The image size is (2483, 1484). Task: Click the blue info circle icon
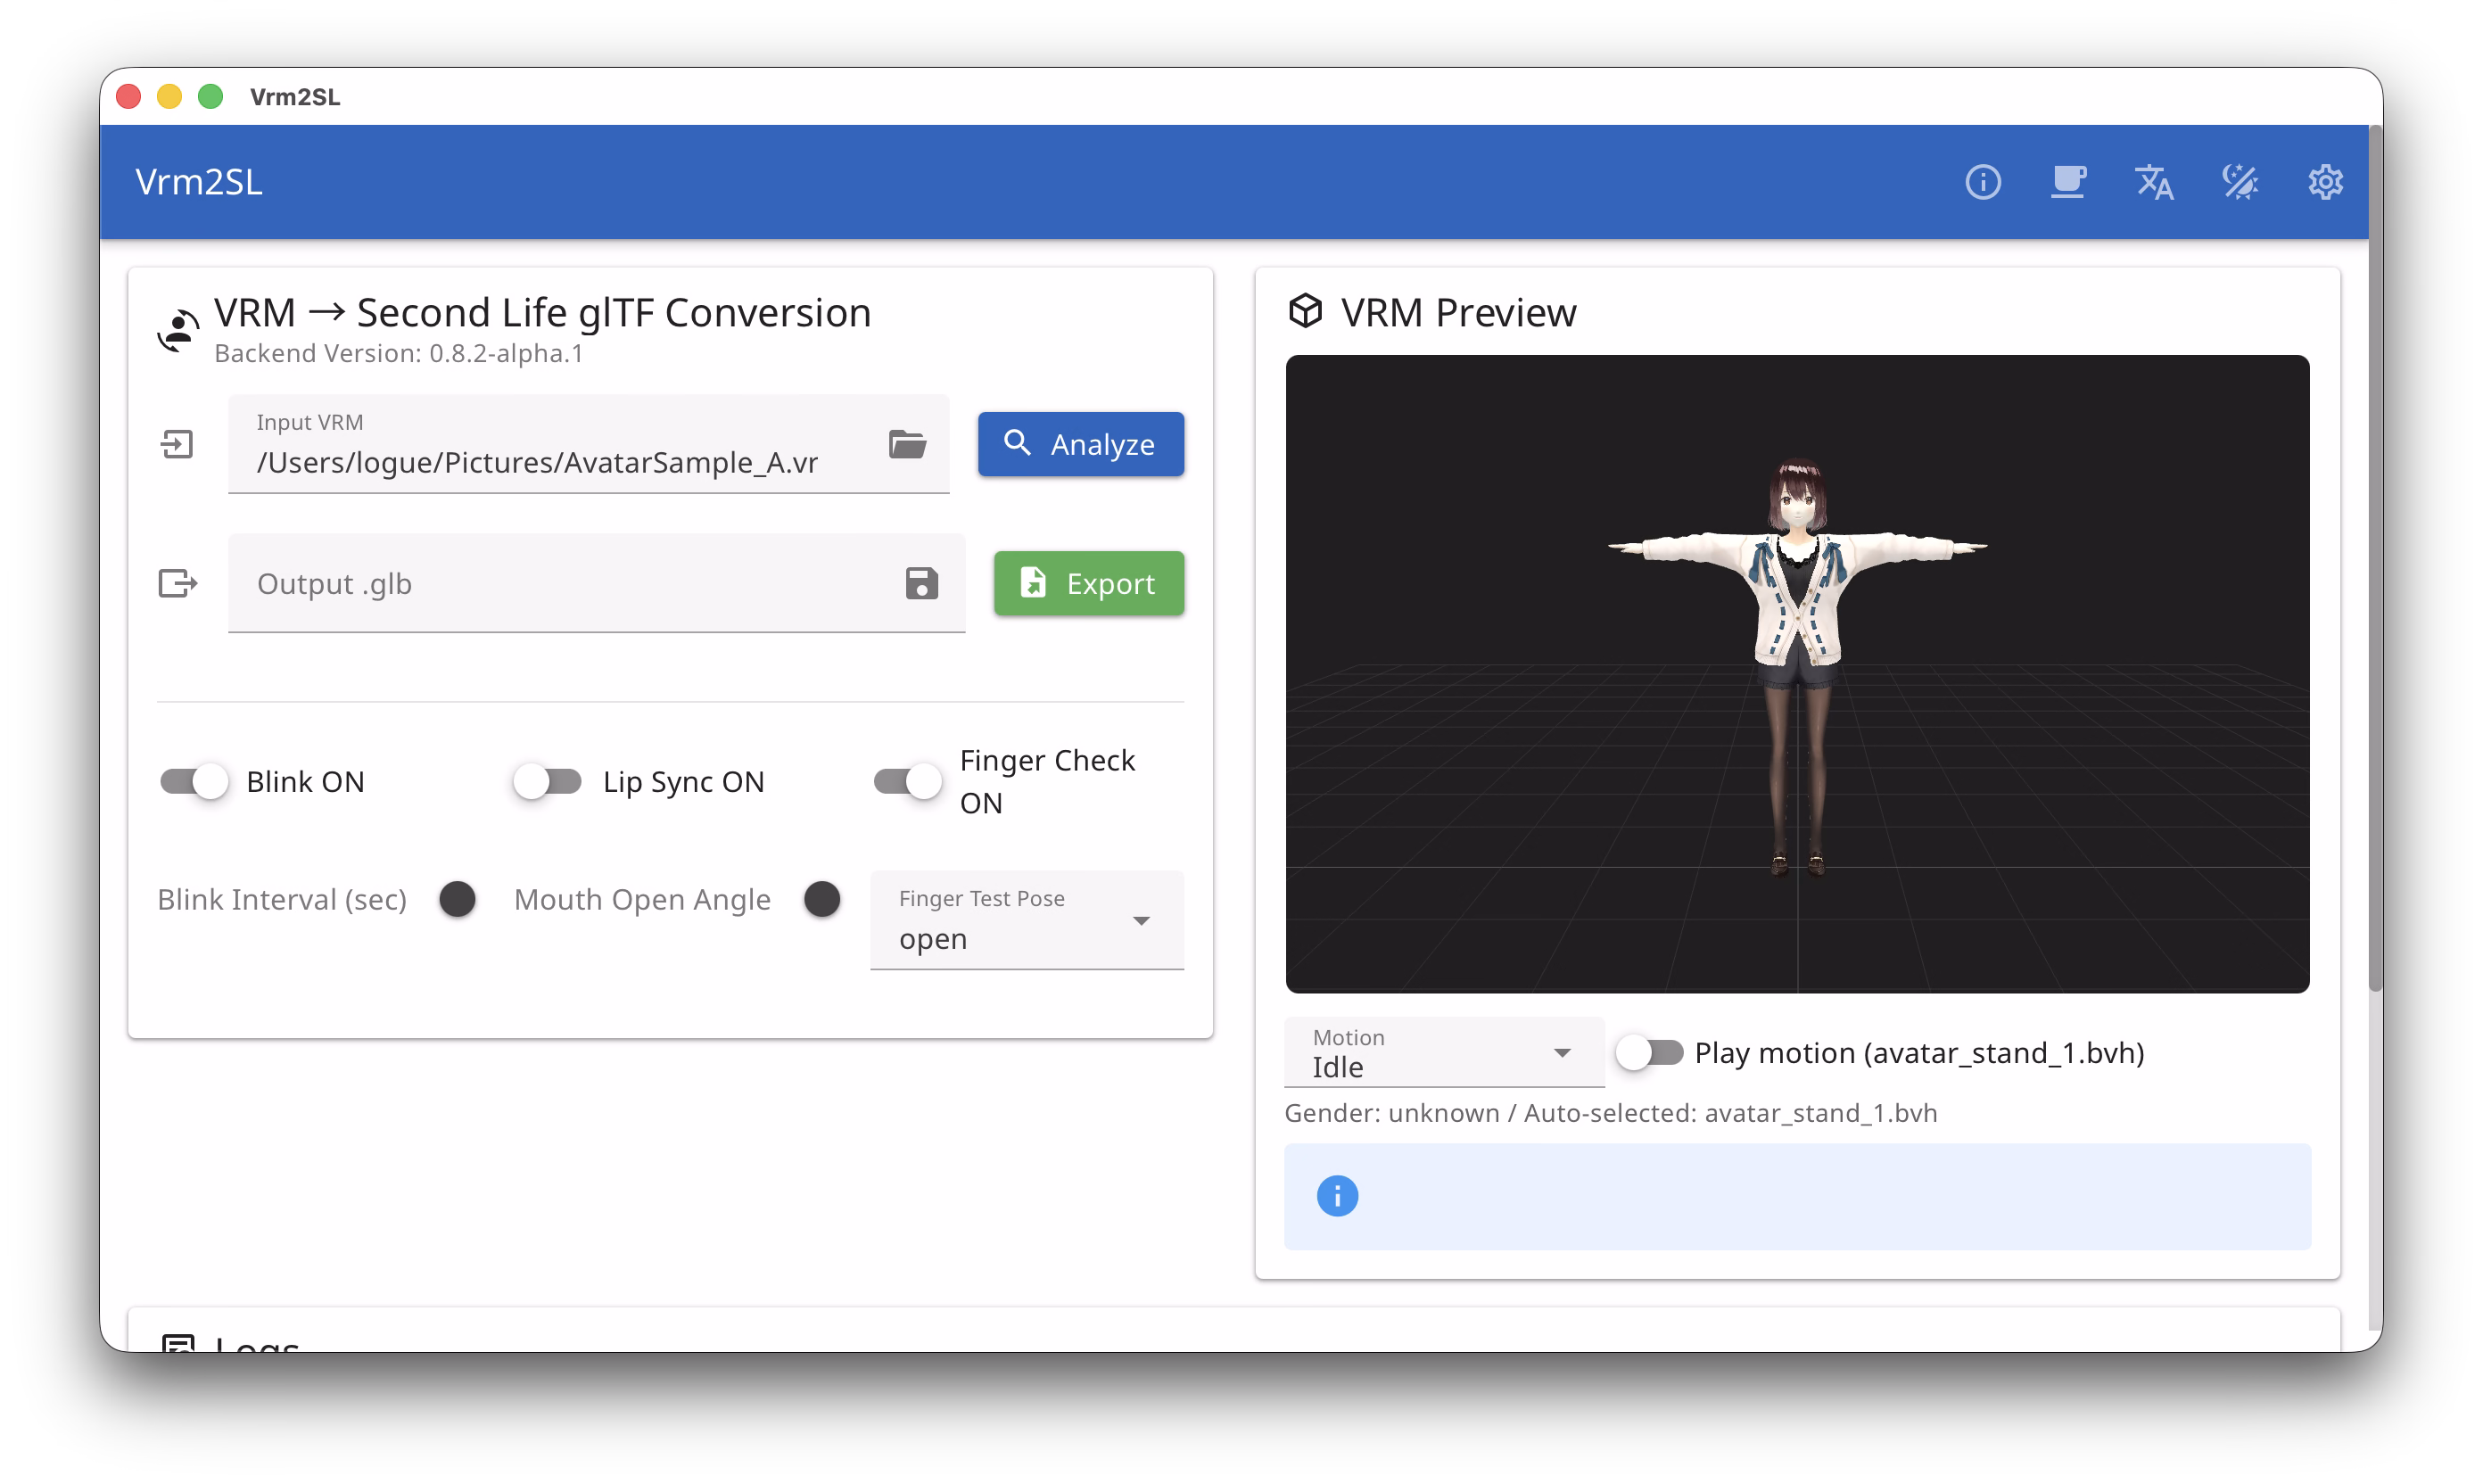coord(1337,1196)
